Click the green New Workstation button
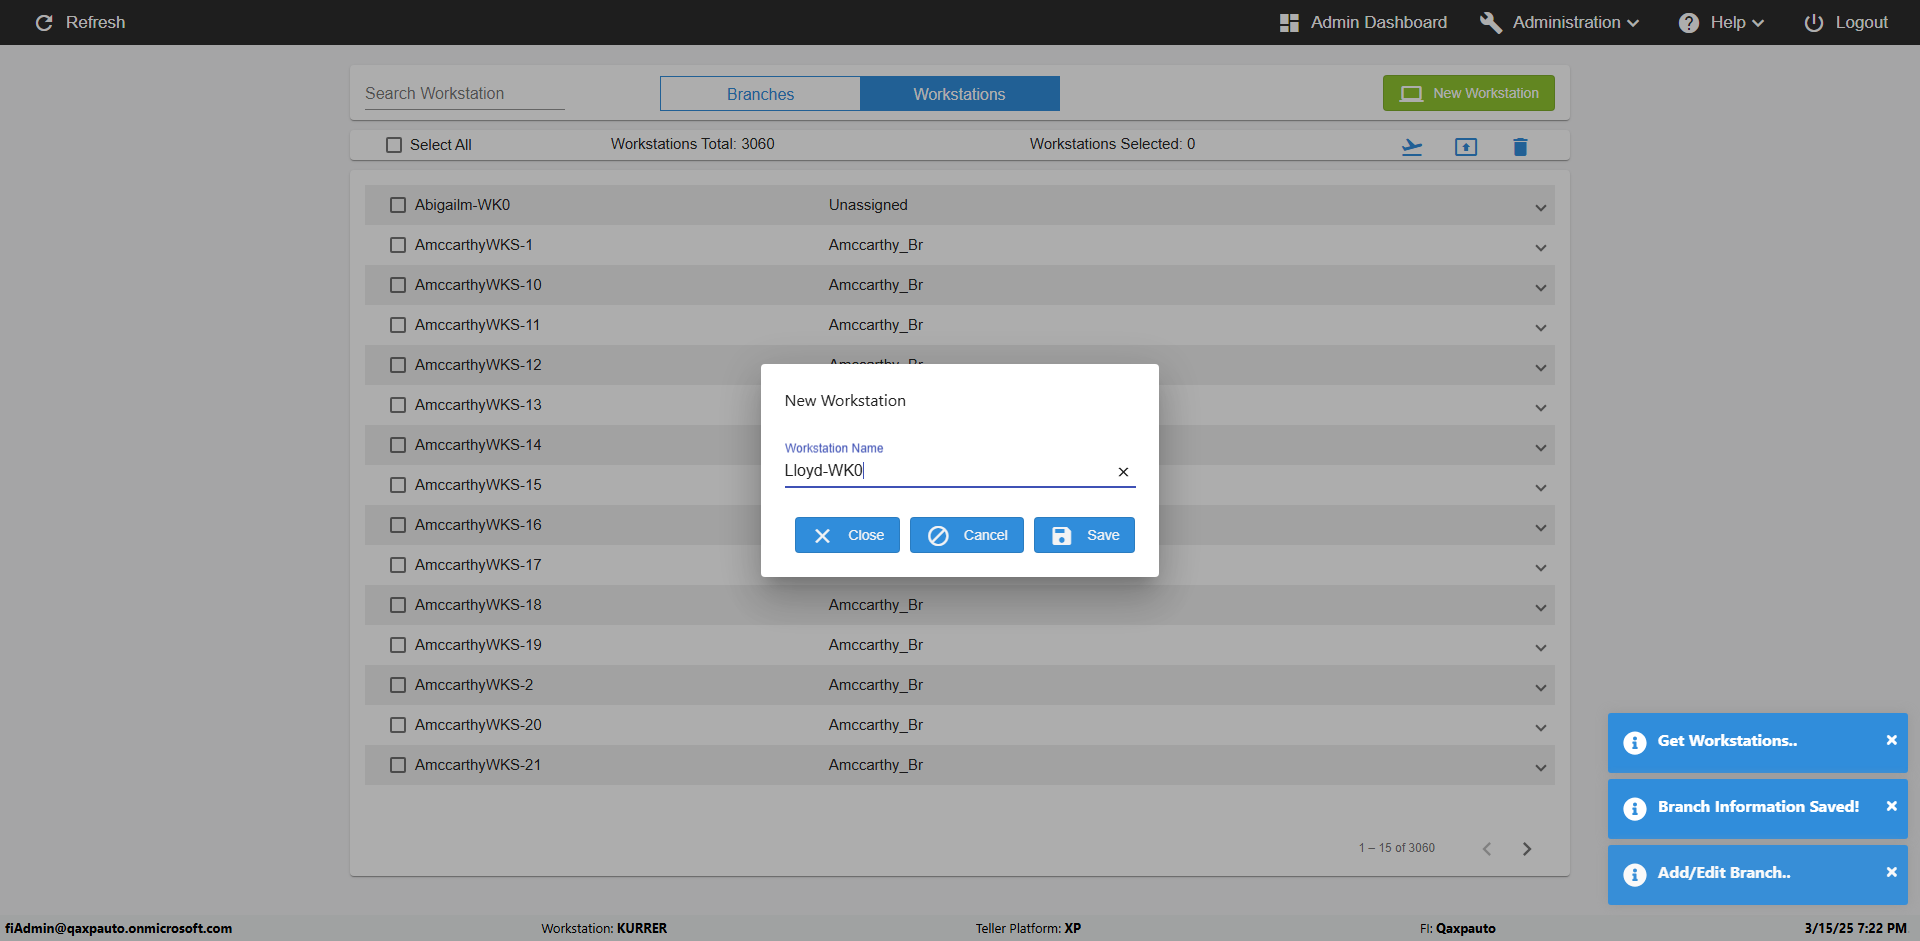 (x=1469, y=93)
